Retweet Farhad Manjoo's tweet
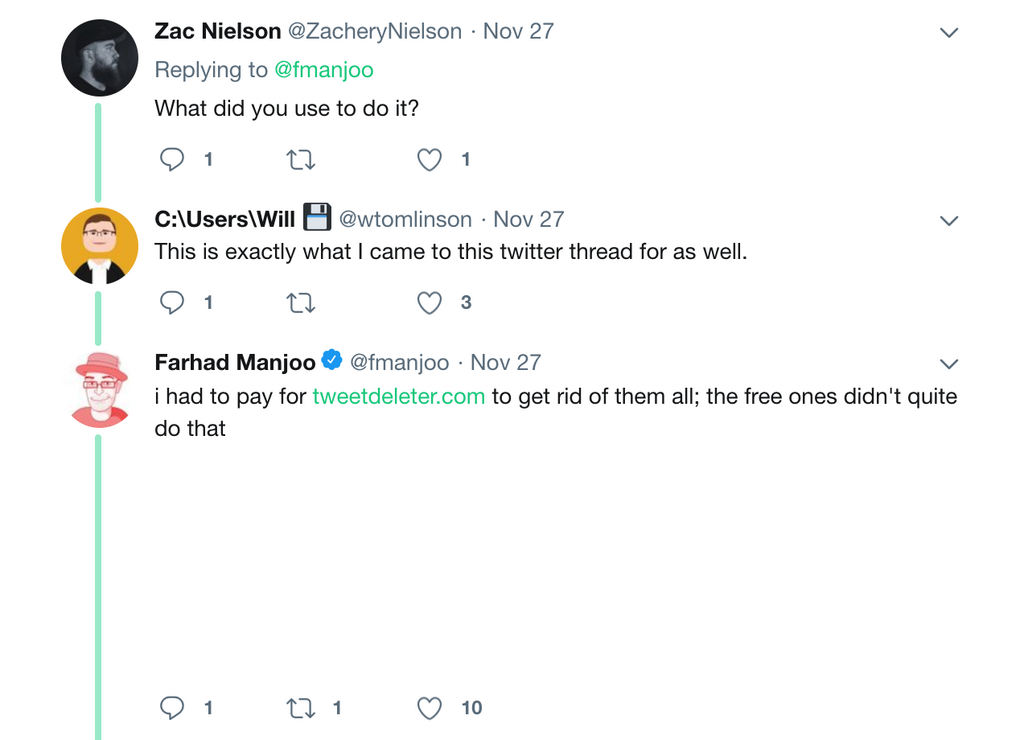This screenshot has height=740, width=1024. click(x=301, y=708)
